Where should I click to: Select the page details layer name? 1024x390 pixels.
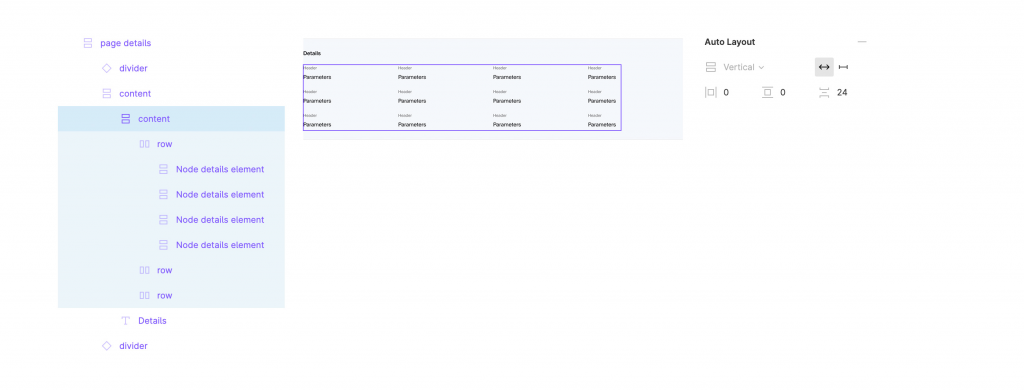click(125, 43)
